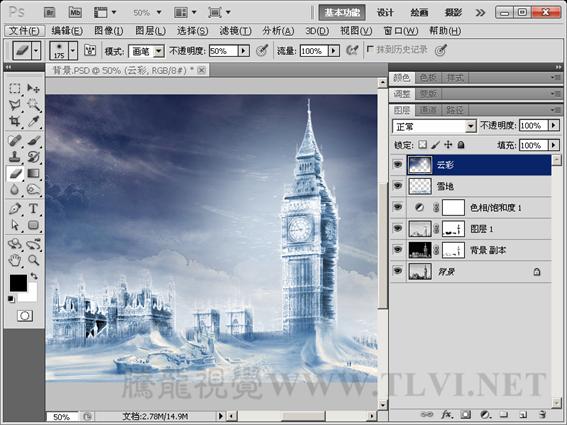
Task: Swap foreground and background colors
Action: (x=34, y=276)
